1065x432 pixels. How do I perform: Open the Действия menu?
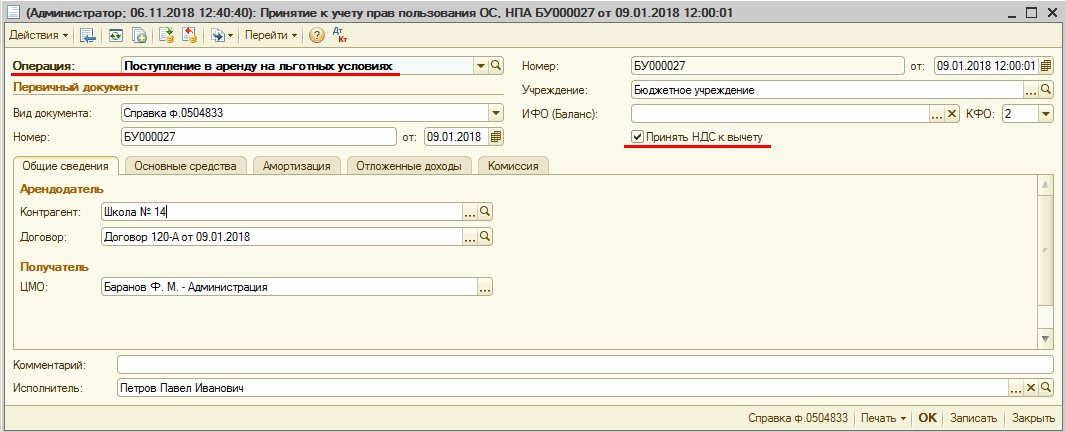(x=39, y=35)
